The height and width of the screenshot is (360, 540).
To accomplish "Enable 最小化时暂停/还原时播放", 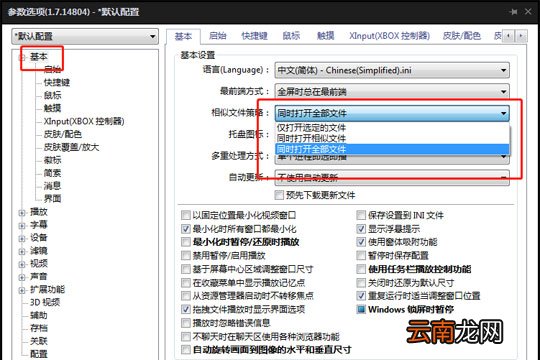I will (x=186, y=242).
